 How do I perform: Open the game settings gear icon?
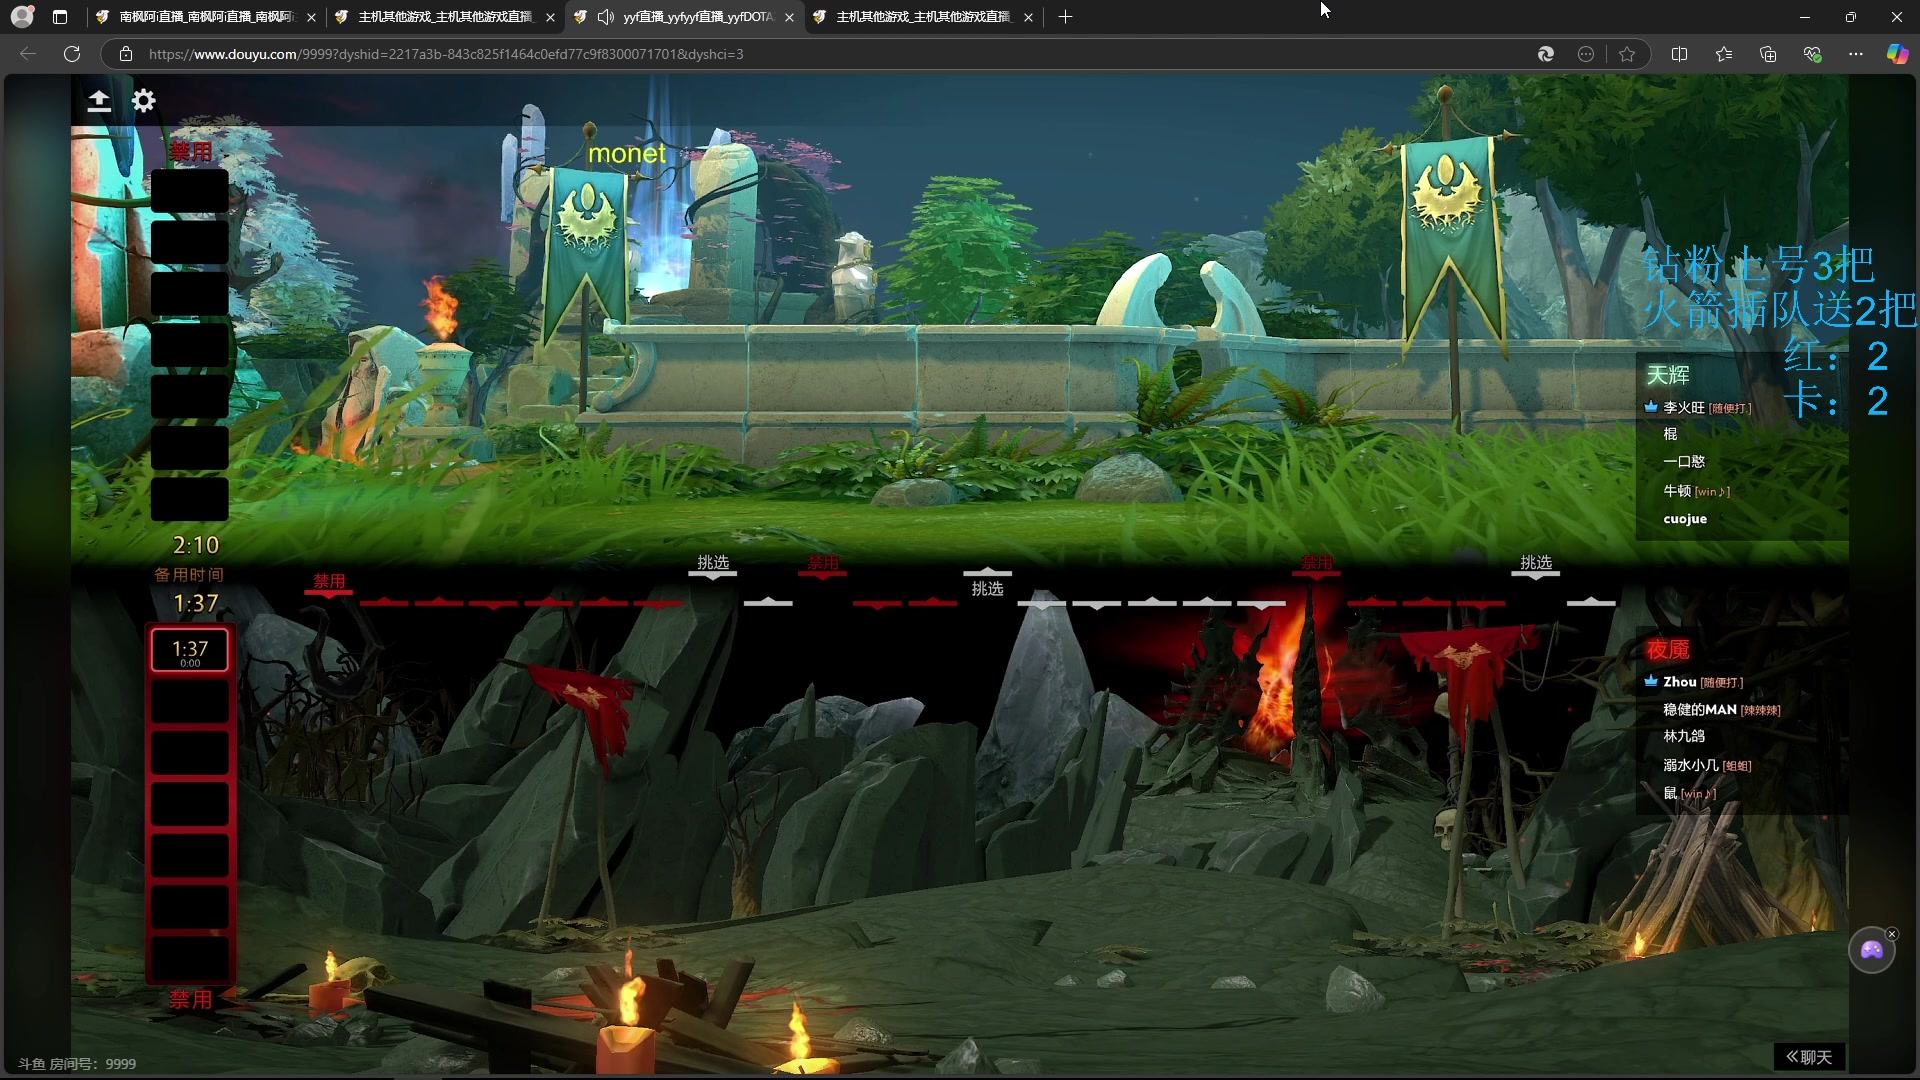(144, 101)
